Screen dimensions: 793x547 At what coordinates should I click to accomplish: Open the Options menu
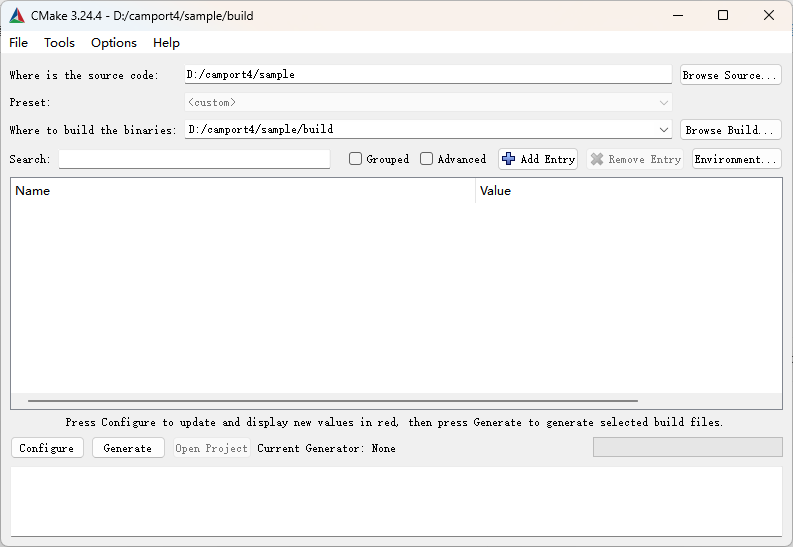click(114, 42)
